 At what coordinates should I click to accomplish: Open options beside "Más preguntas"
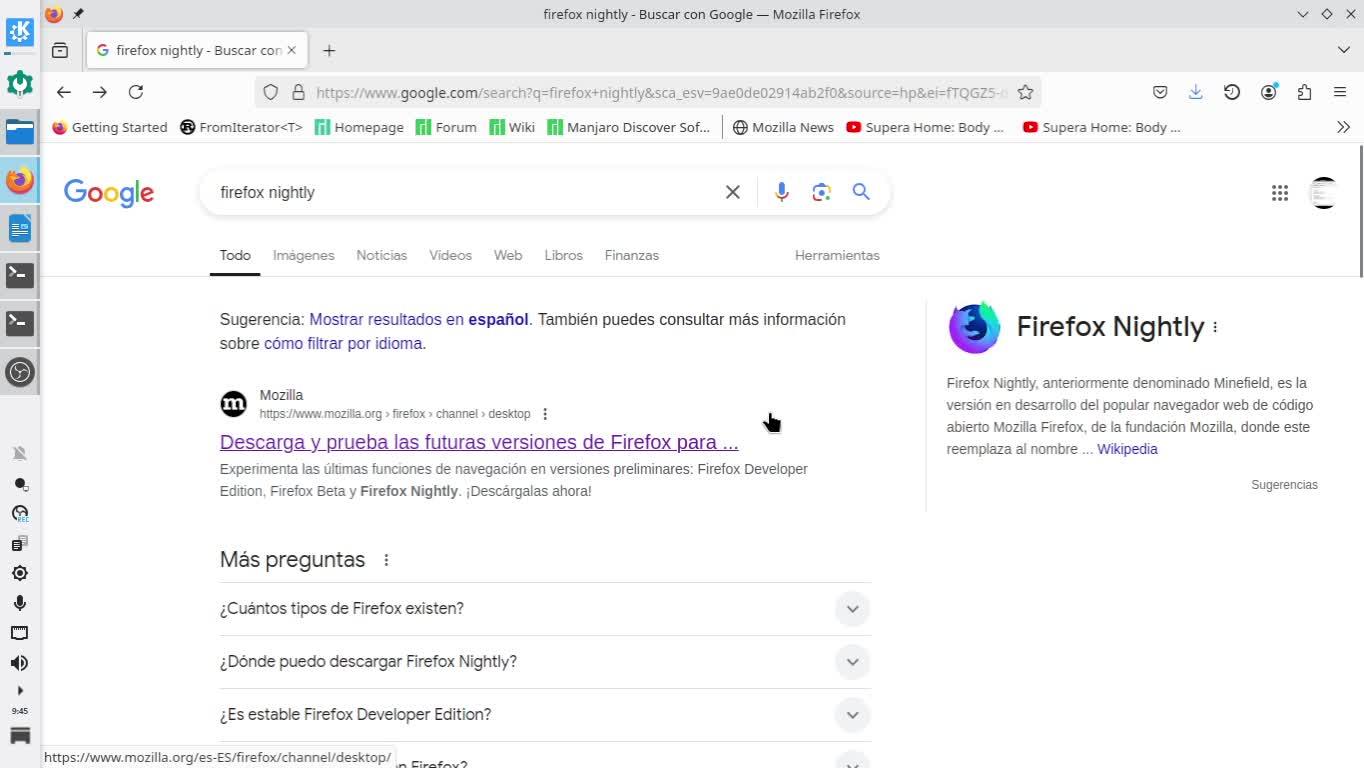(x=386, y=560)
